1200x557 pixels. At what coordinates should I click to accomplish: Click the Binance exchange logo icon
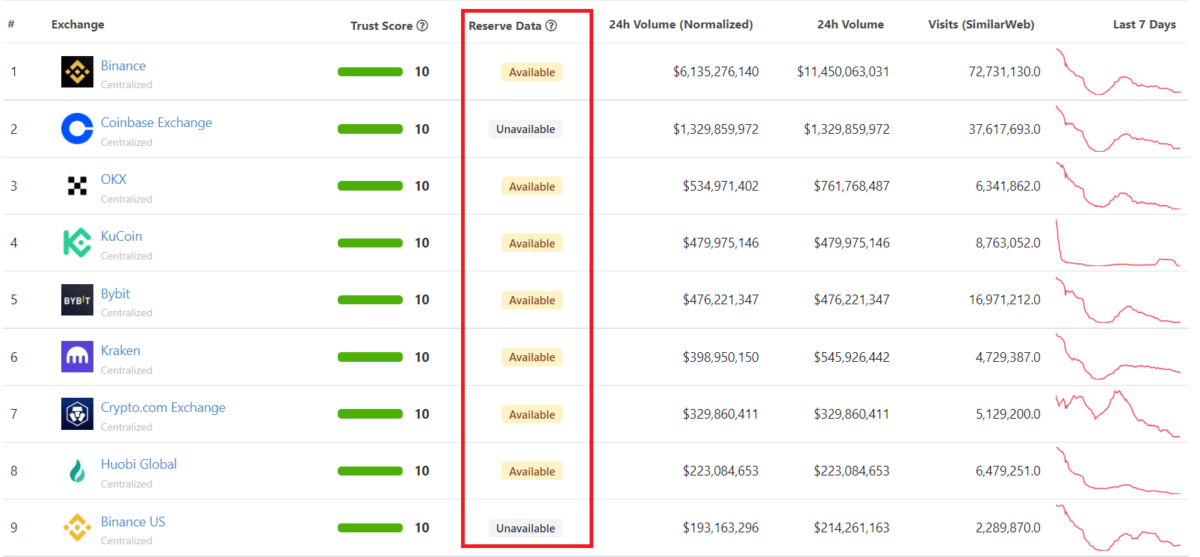tap(77, 72)
